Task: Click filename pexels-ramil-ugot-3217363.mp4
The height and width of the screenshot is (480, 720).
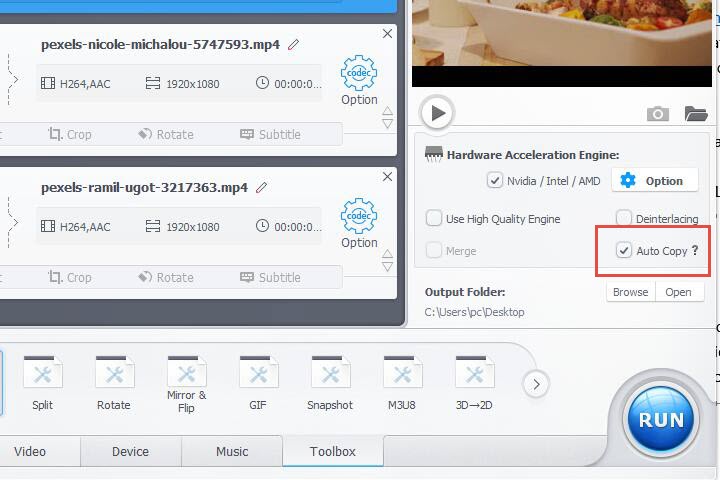Action: (144, 187)
